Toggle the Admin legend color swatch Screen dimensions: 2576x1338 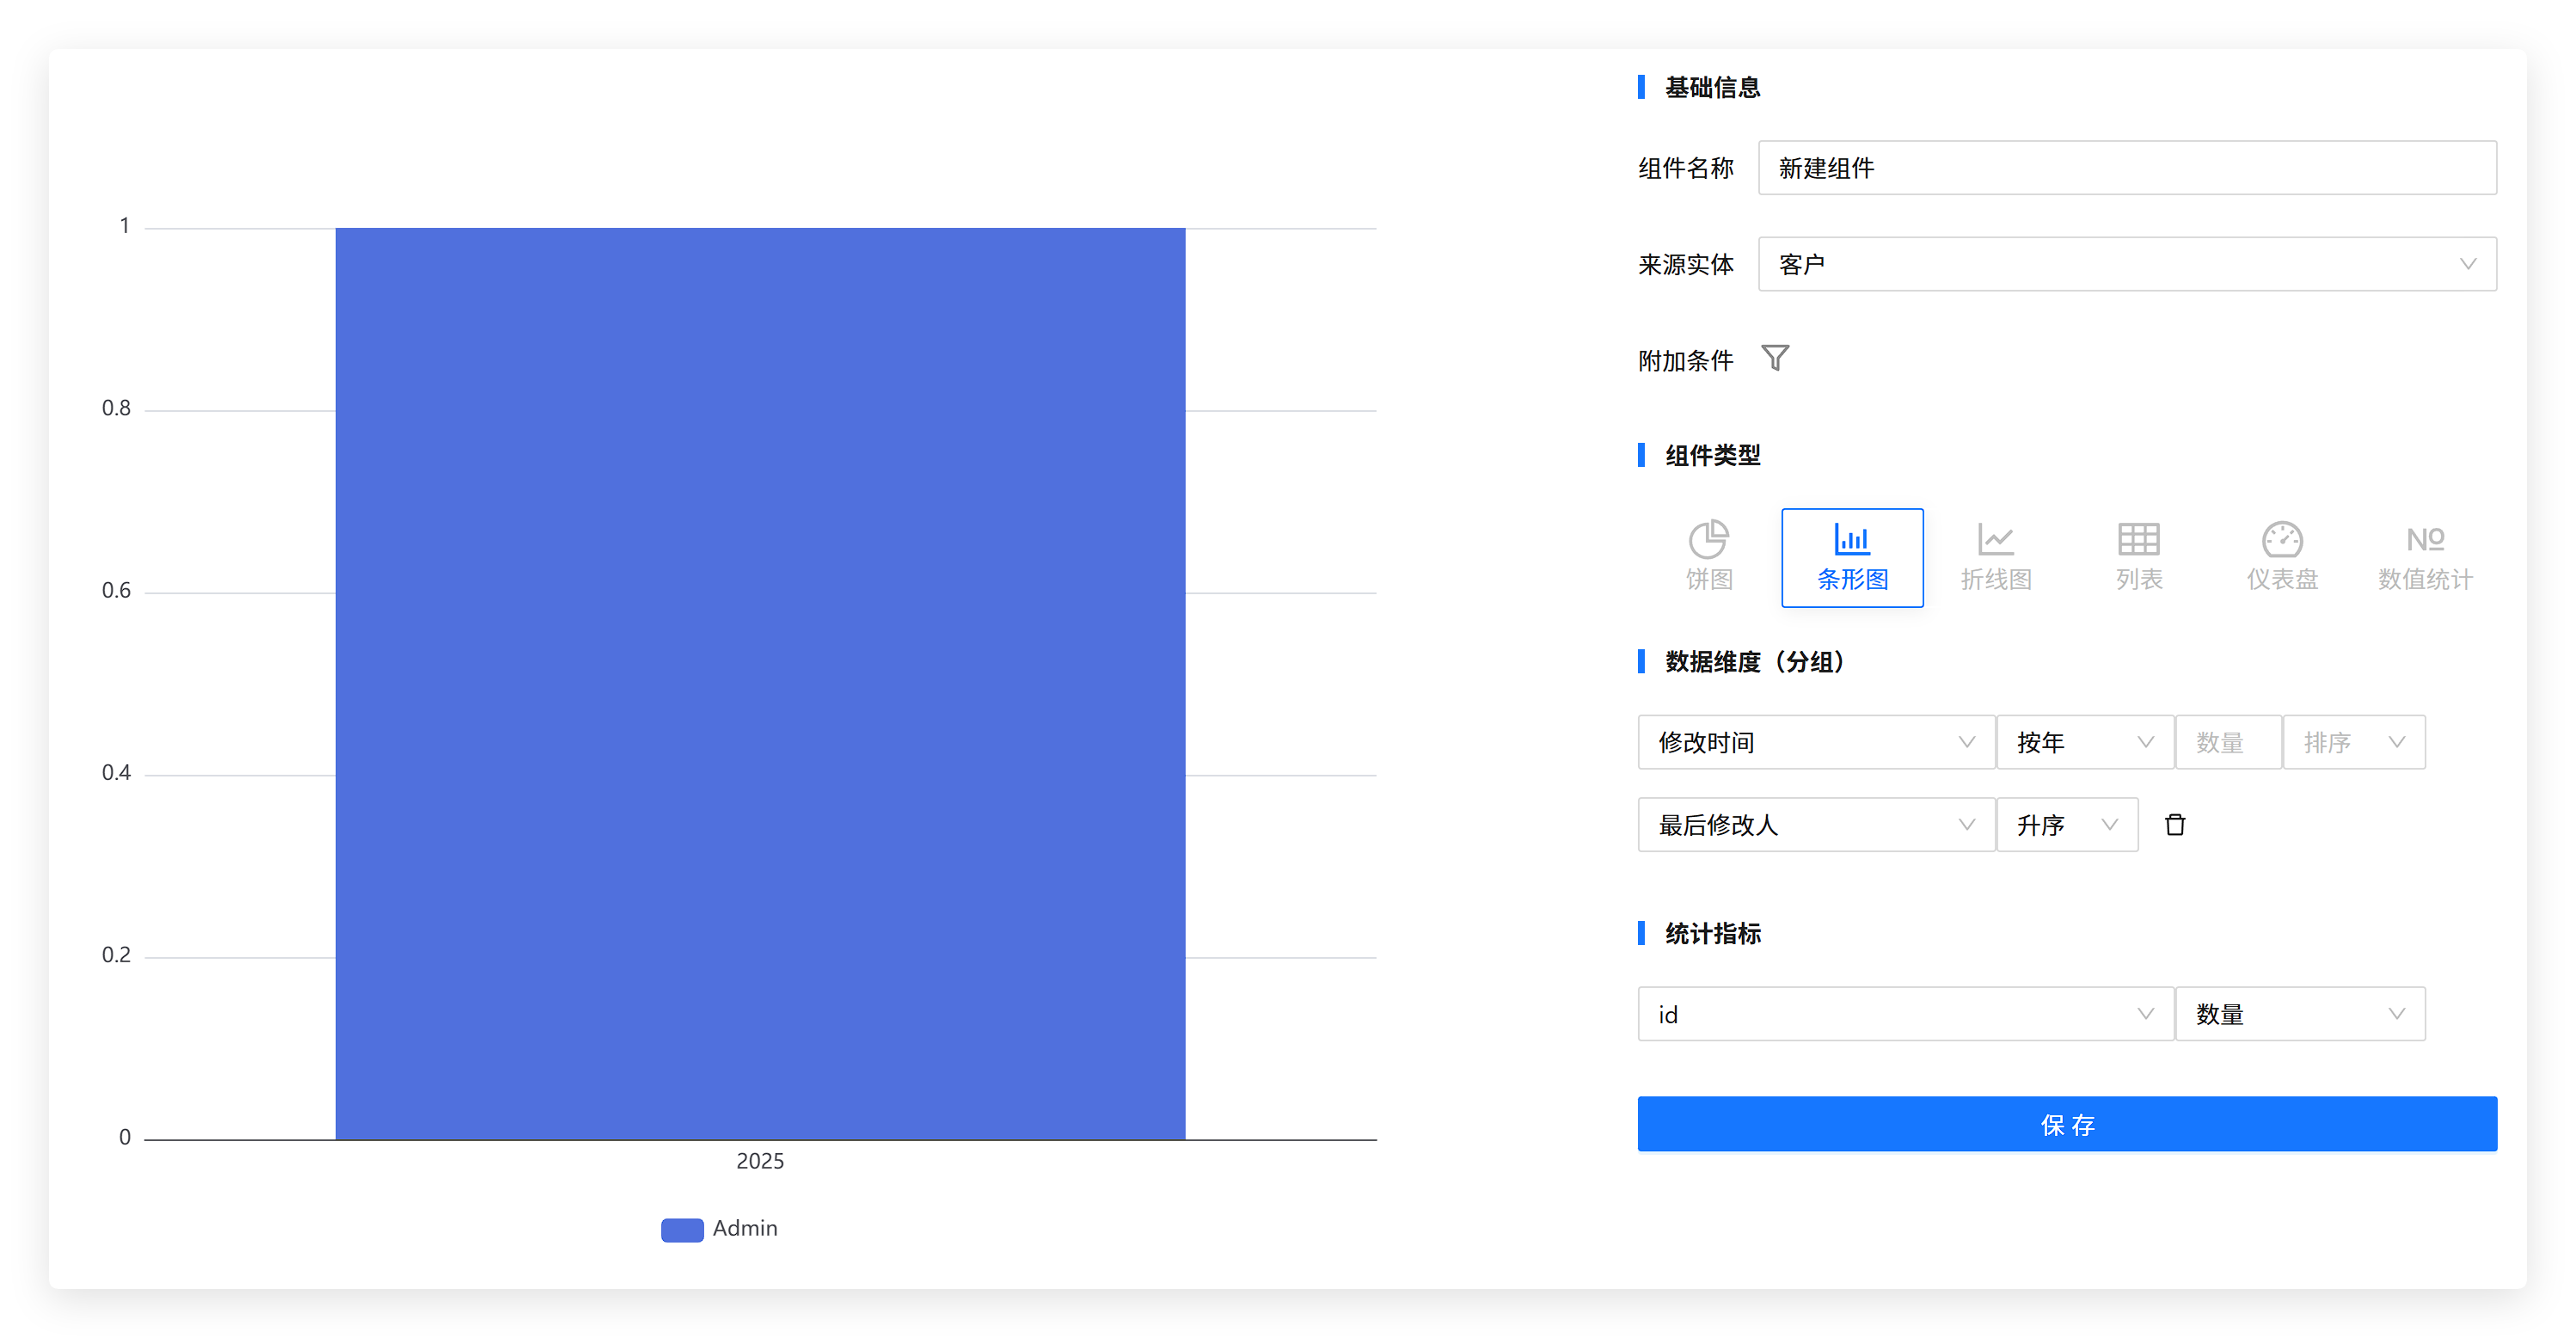pos(682,1229)
